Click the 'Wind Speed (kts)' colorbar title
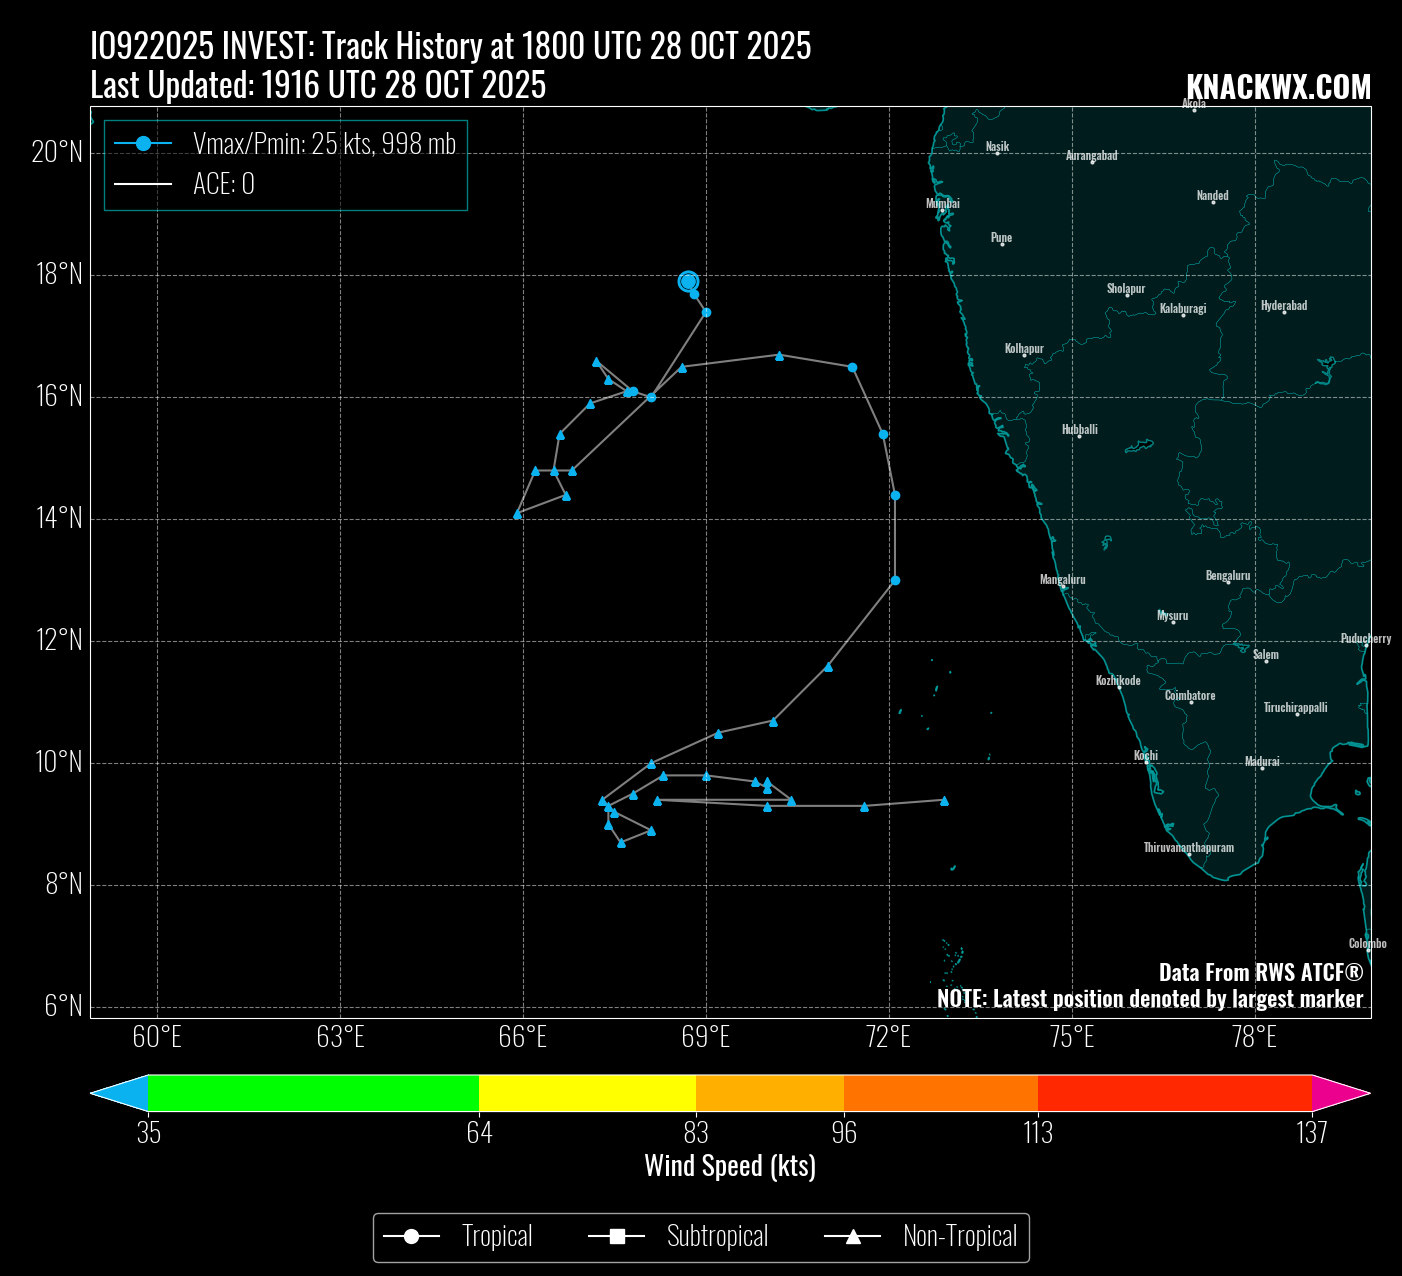The height and width of the screenshot is (1276, 1402). tap(730, 1166)
